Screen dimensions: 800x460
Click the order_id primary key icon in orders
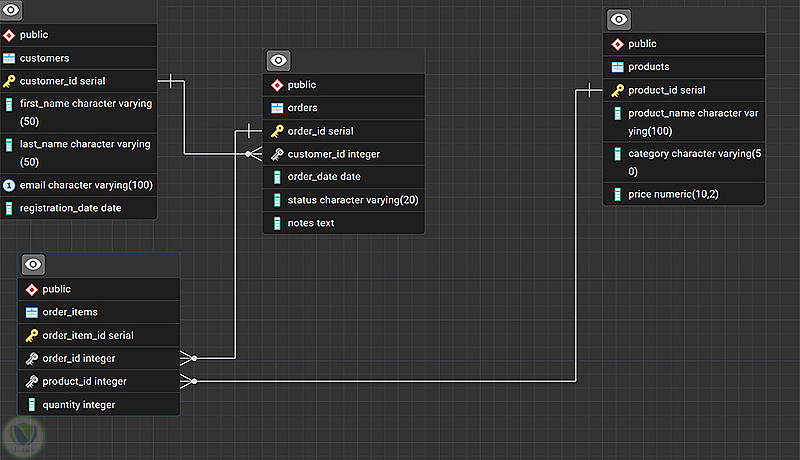(x=277, y=131)
